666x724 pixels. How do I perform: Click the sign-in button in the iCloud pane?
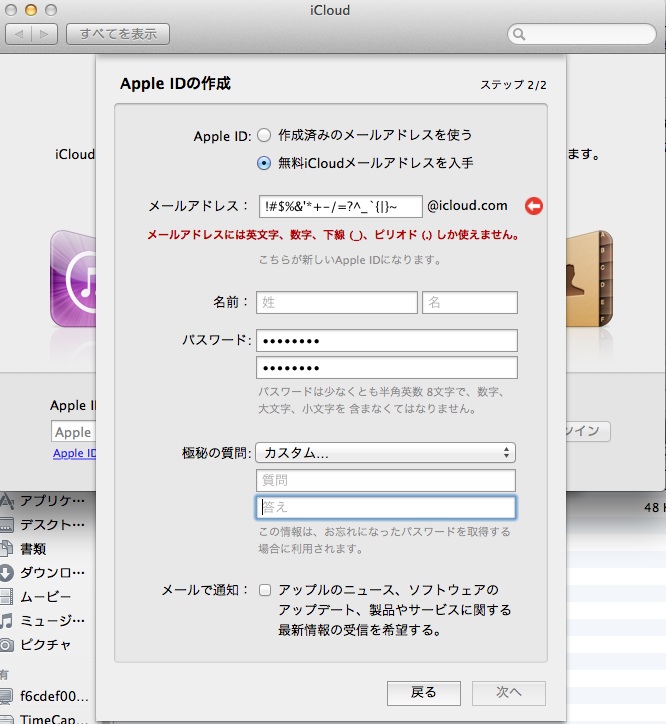[588, 431]
